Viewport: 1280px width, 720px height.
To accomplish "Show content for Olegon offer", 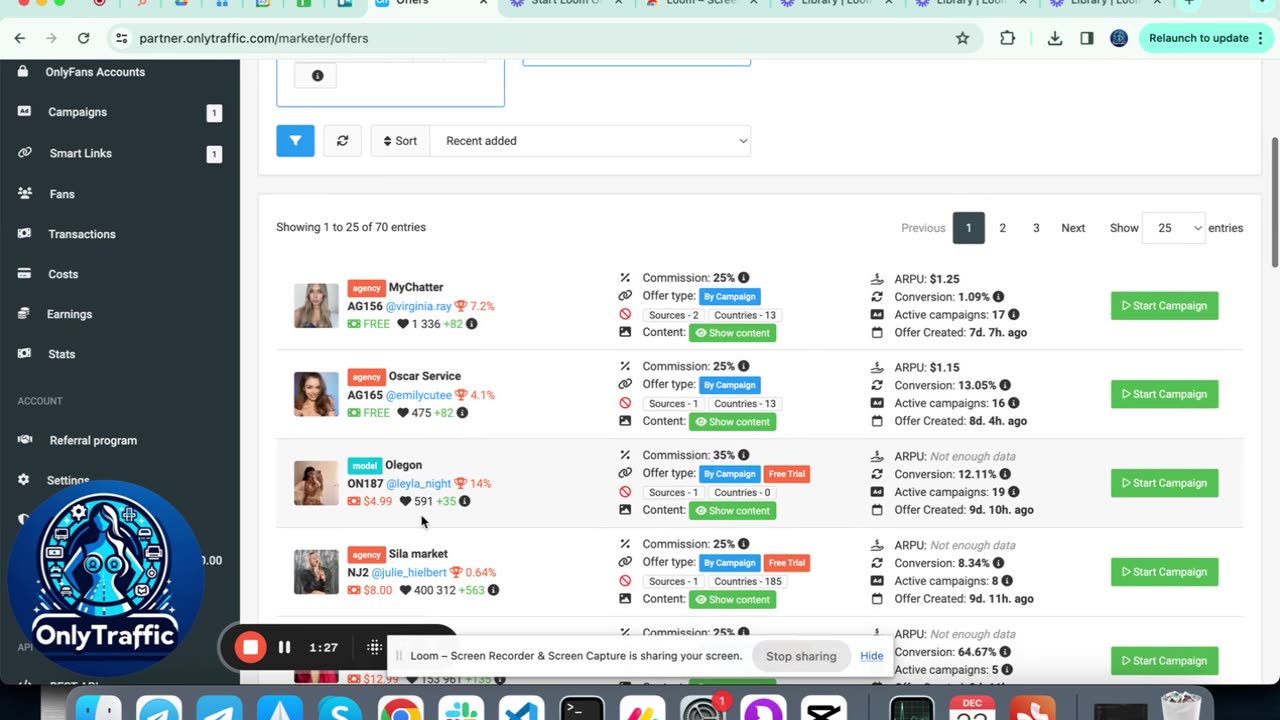I will 732,511.
